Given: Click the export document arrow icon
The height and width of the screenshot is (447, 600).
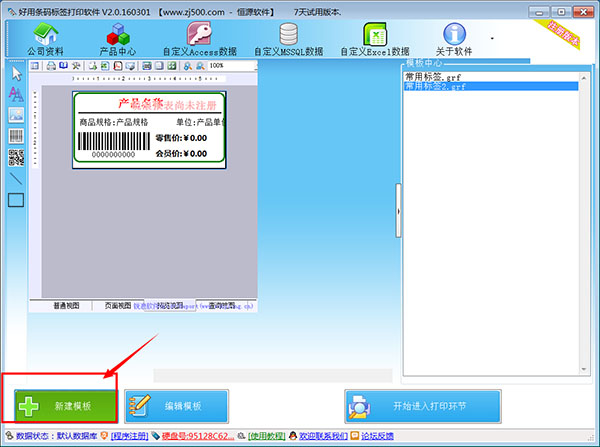Looking at the screenshot, I should coord(93,66).
